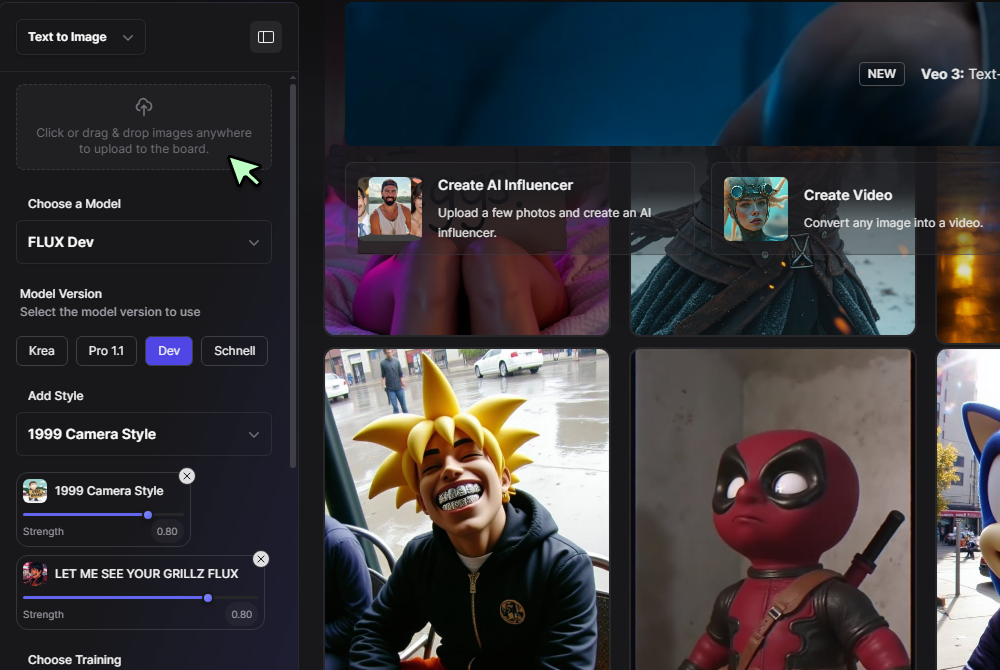Select the Dev model version

click(169, 351)
